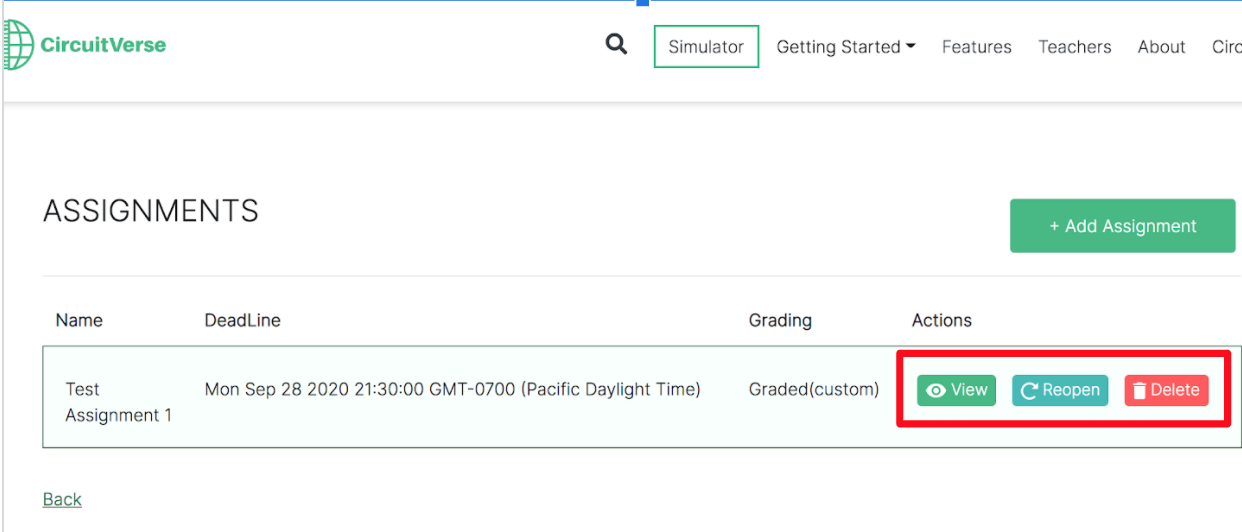
Task: Select the Test Assignment 1 name cell
Action: [118, 402]
